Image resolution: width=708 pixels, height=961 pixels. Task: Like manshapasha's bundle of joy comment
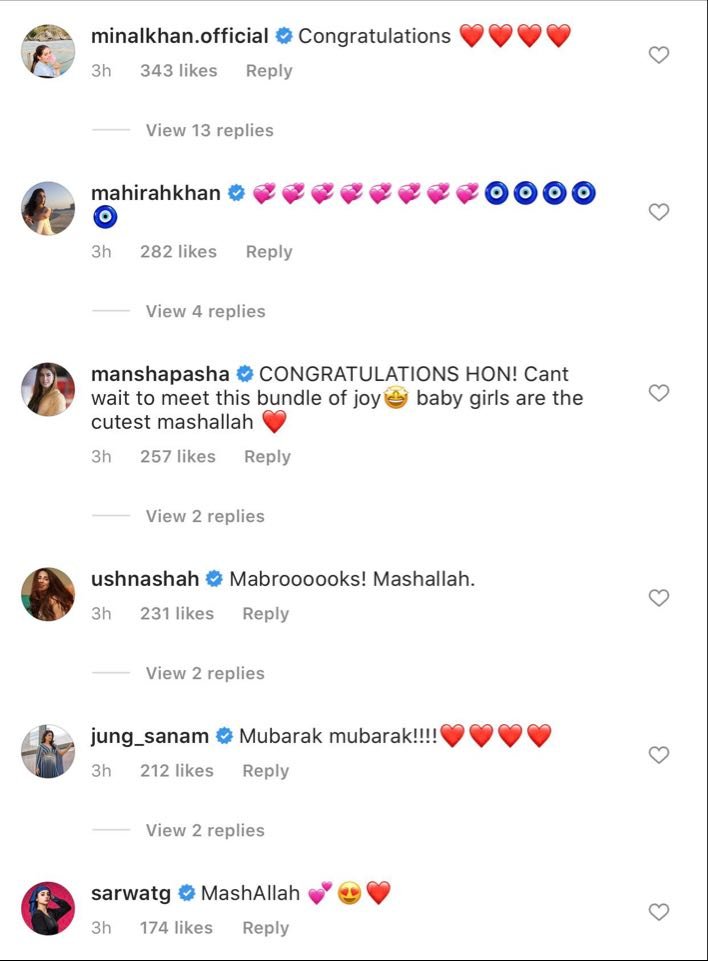coord(659,393)
